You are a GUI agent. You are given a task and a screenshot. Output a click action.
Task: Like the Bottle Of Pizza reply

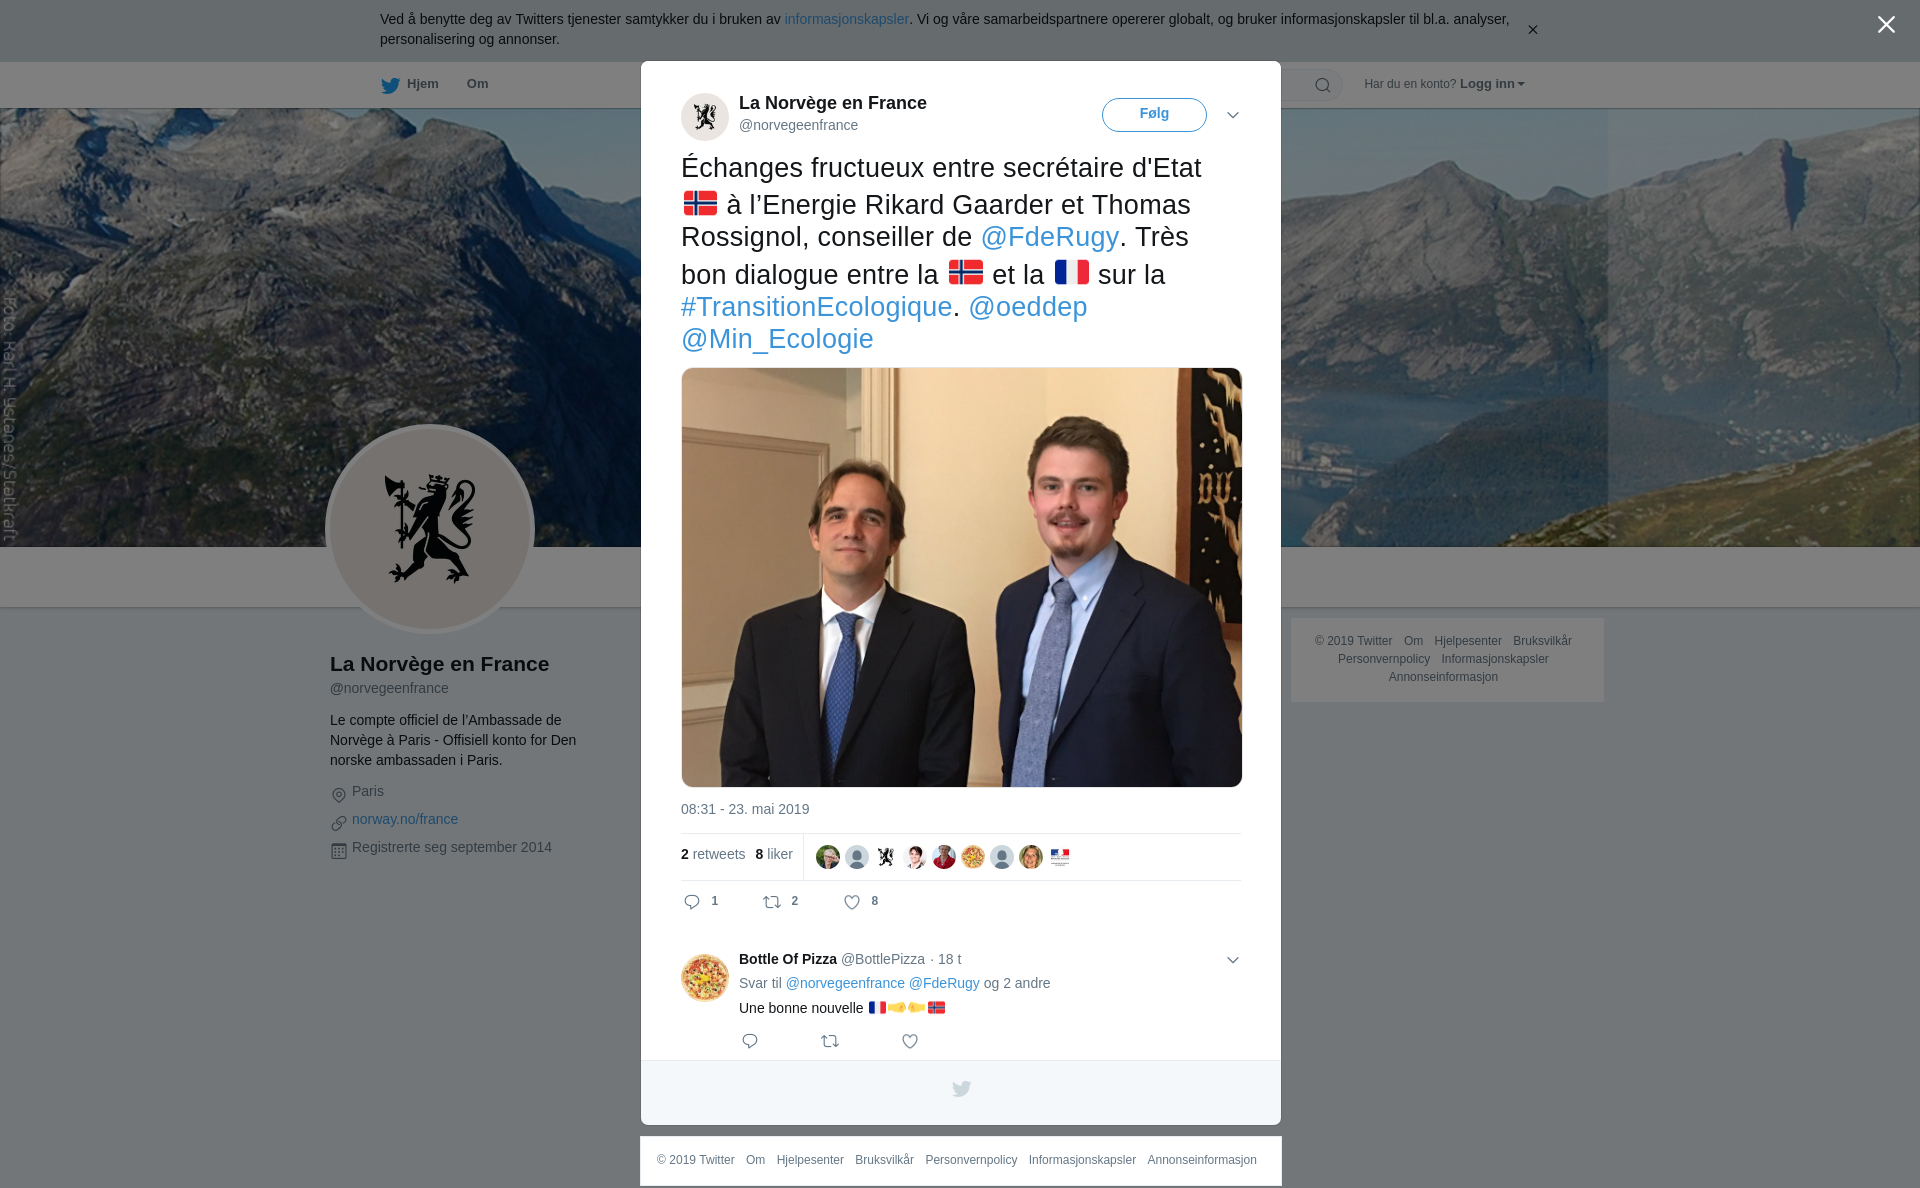[x=910, y=1041]
